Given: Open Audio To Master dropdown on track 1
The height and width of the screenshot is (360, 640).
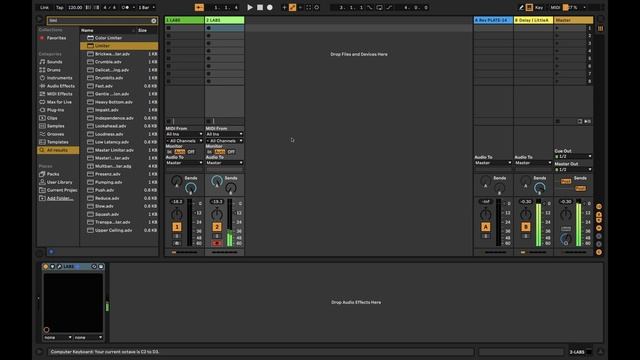Looking at the screenshot, I should tap(184, 163).
